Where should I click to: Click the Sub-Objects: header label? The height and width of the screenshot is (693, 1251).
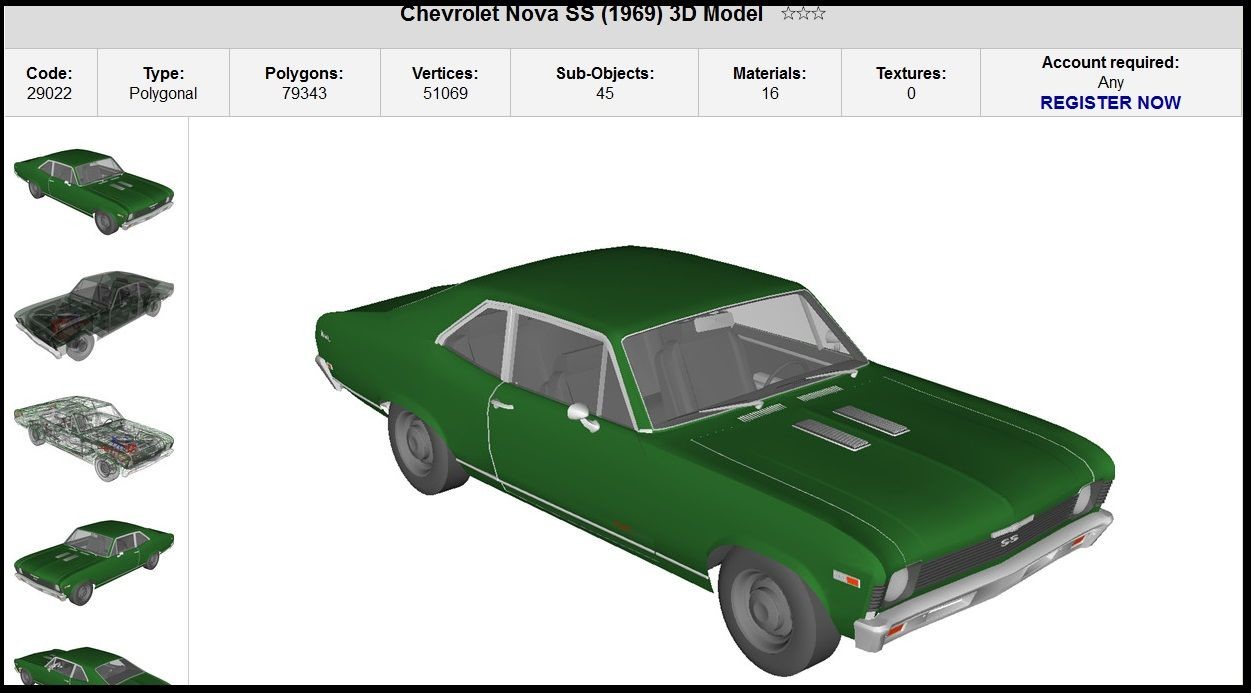tap(605, 73)
